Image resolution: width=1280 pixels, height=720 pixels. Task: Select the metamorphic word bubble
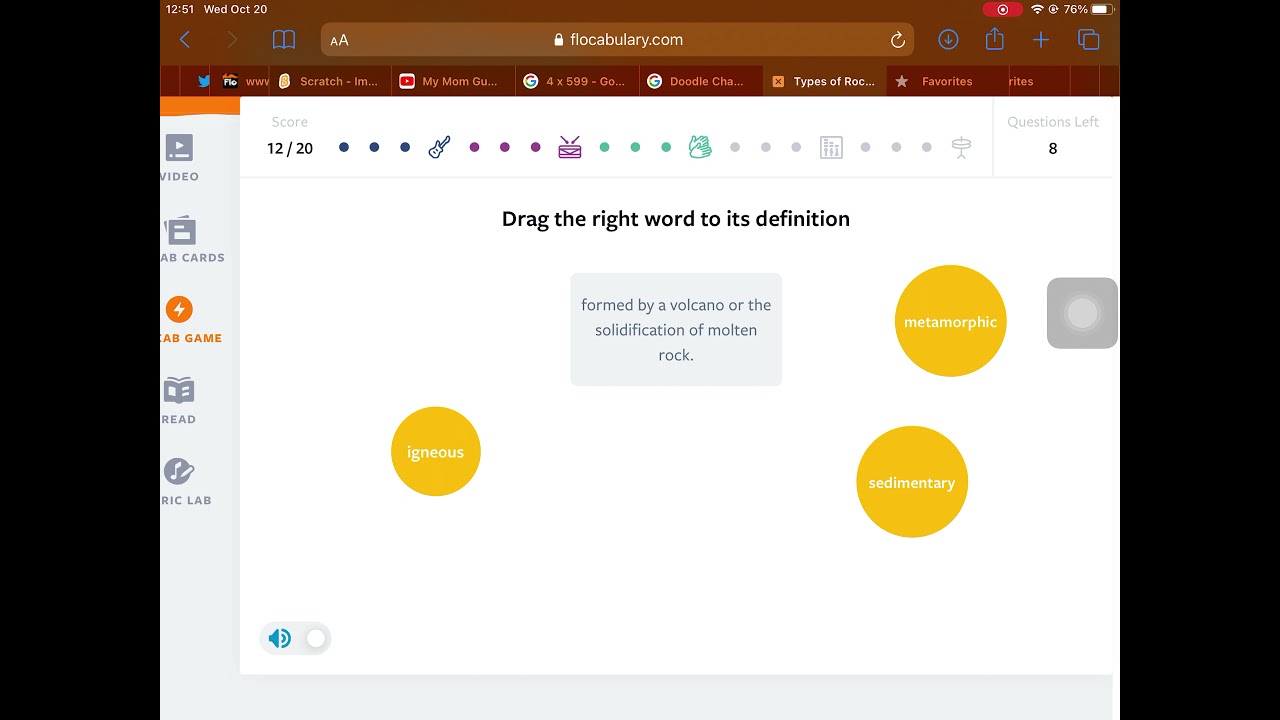click(950, 321)
